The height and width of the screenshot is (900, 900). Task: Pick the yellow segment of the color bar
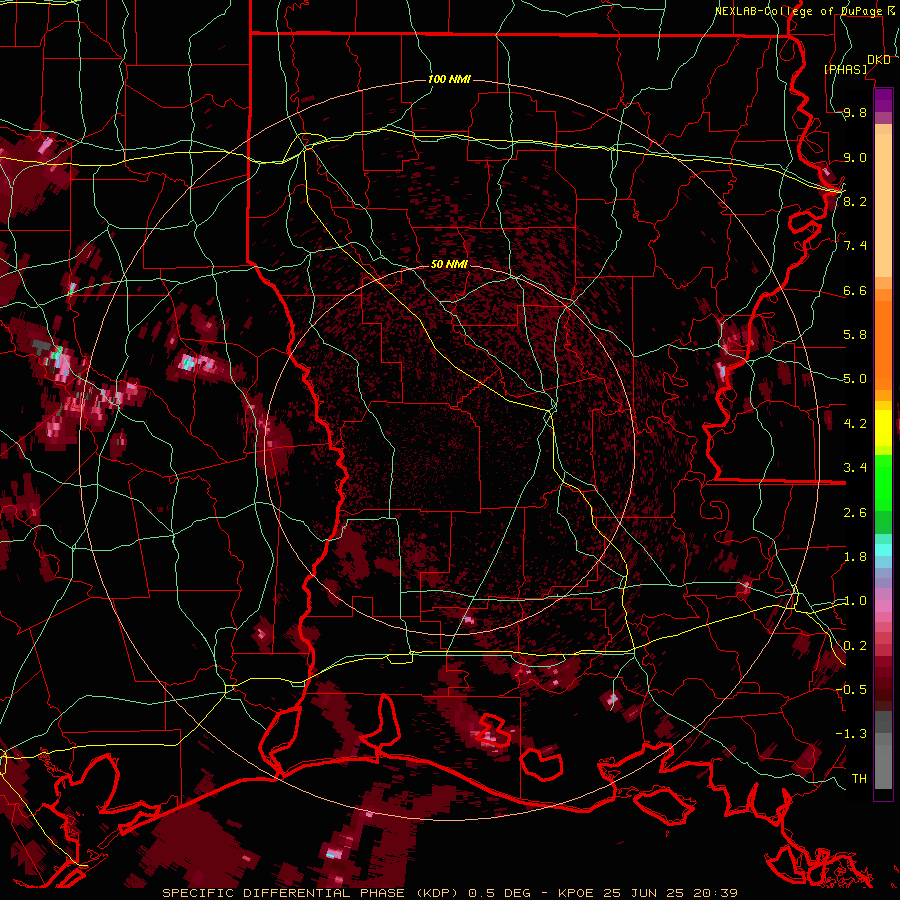(x=883, y=428)
